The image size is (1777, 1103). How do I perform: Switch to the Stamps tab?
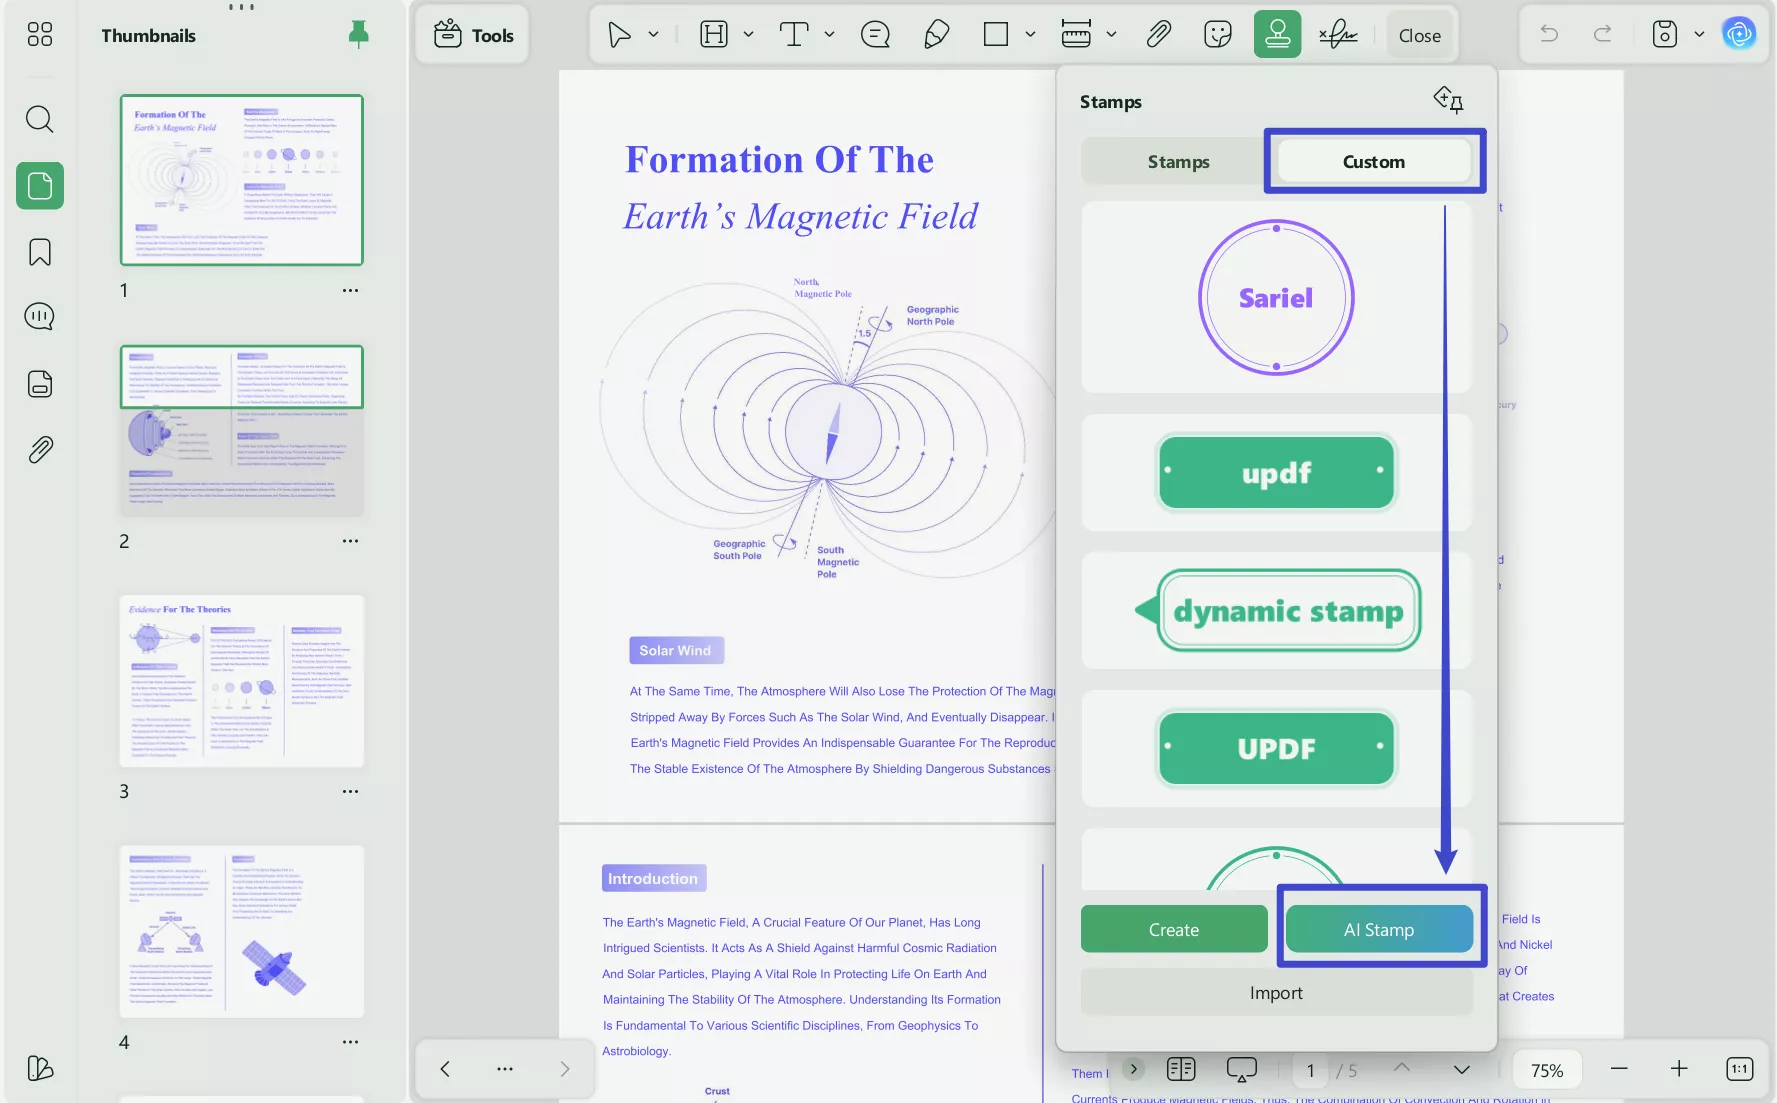[x=1178, y=162]
